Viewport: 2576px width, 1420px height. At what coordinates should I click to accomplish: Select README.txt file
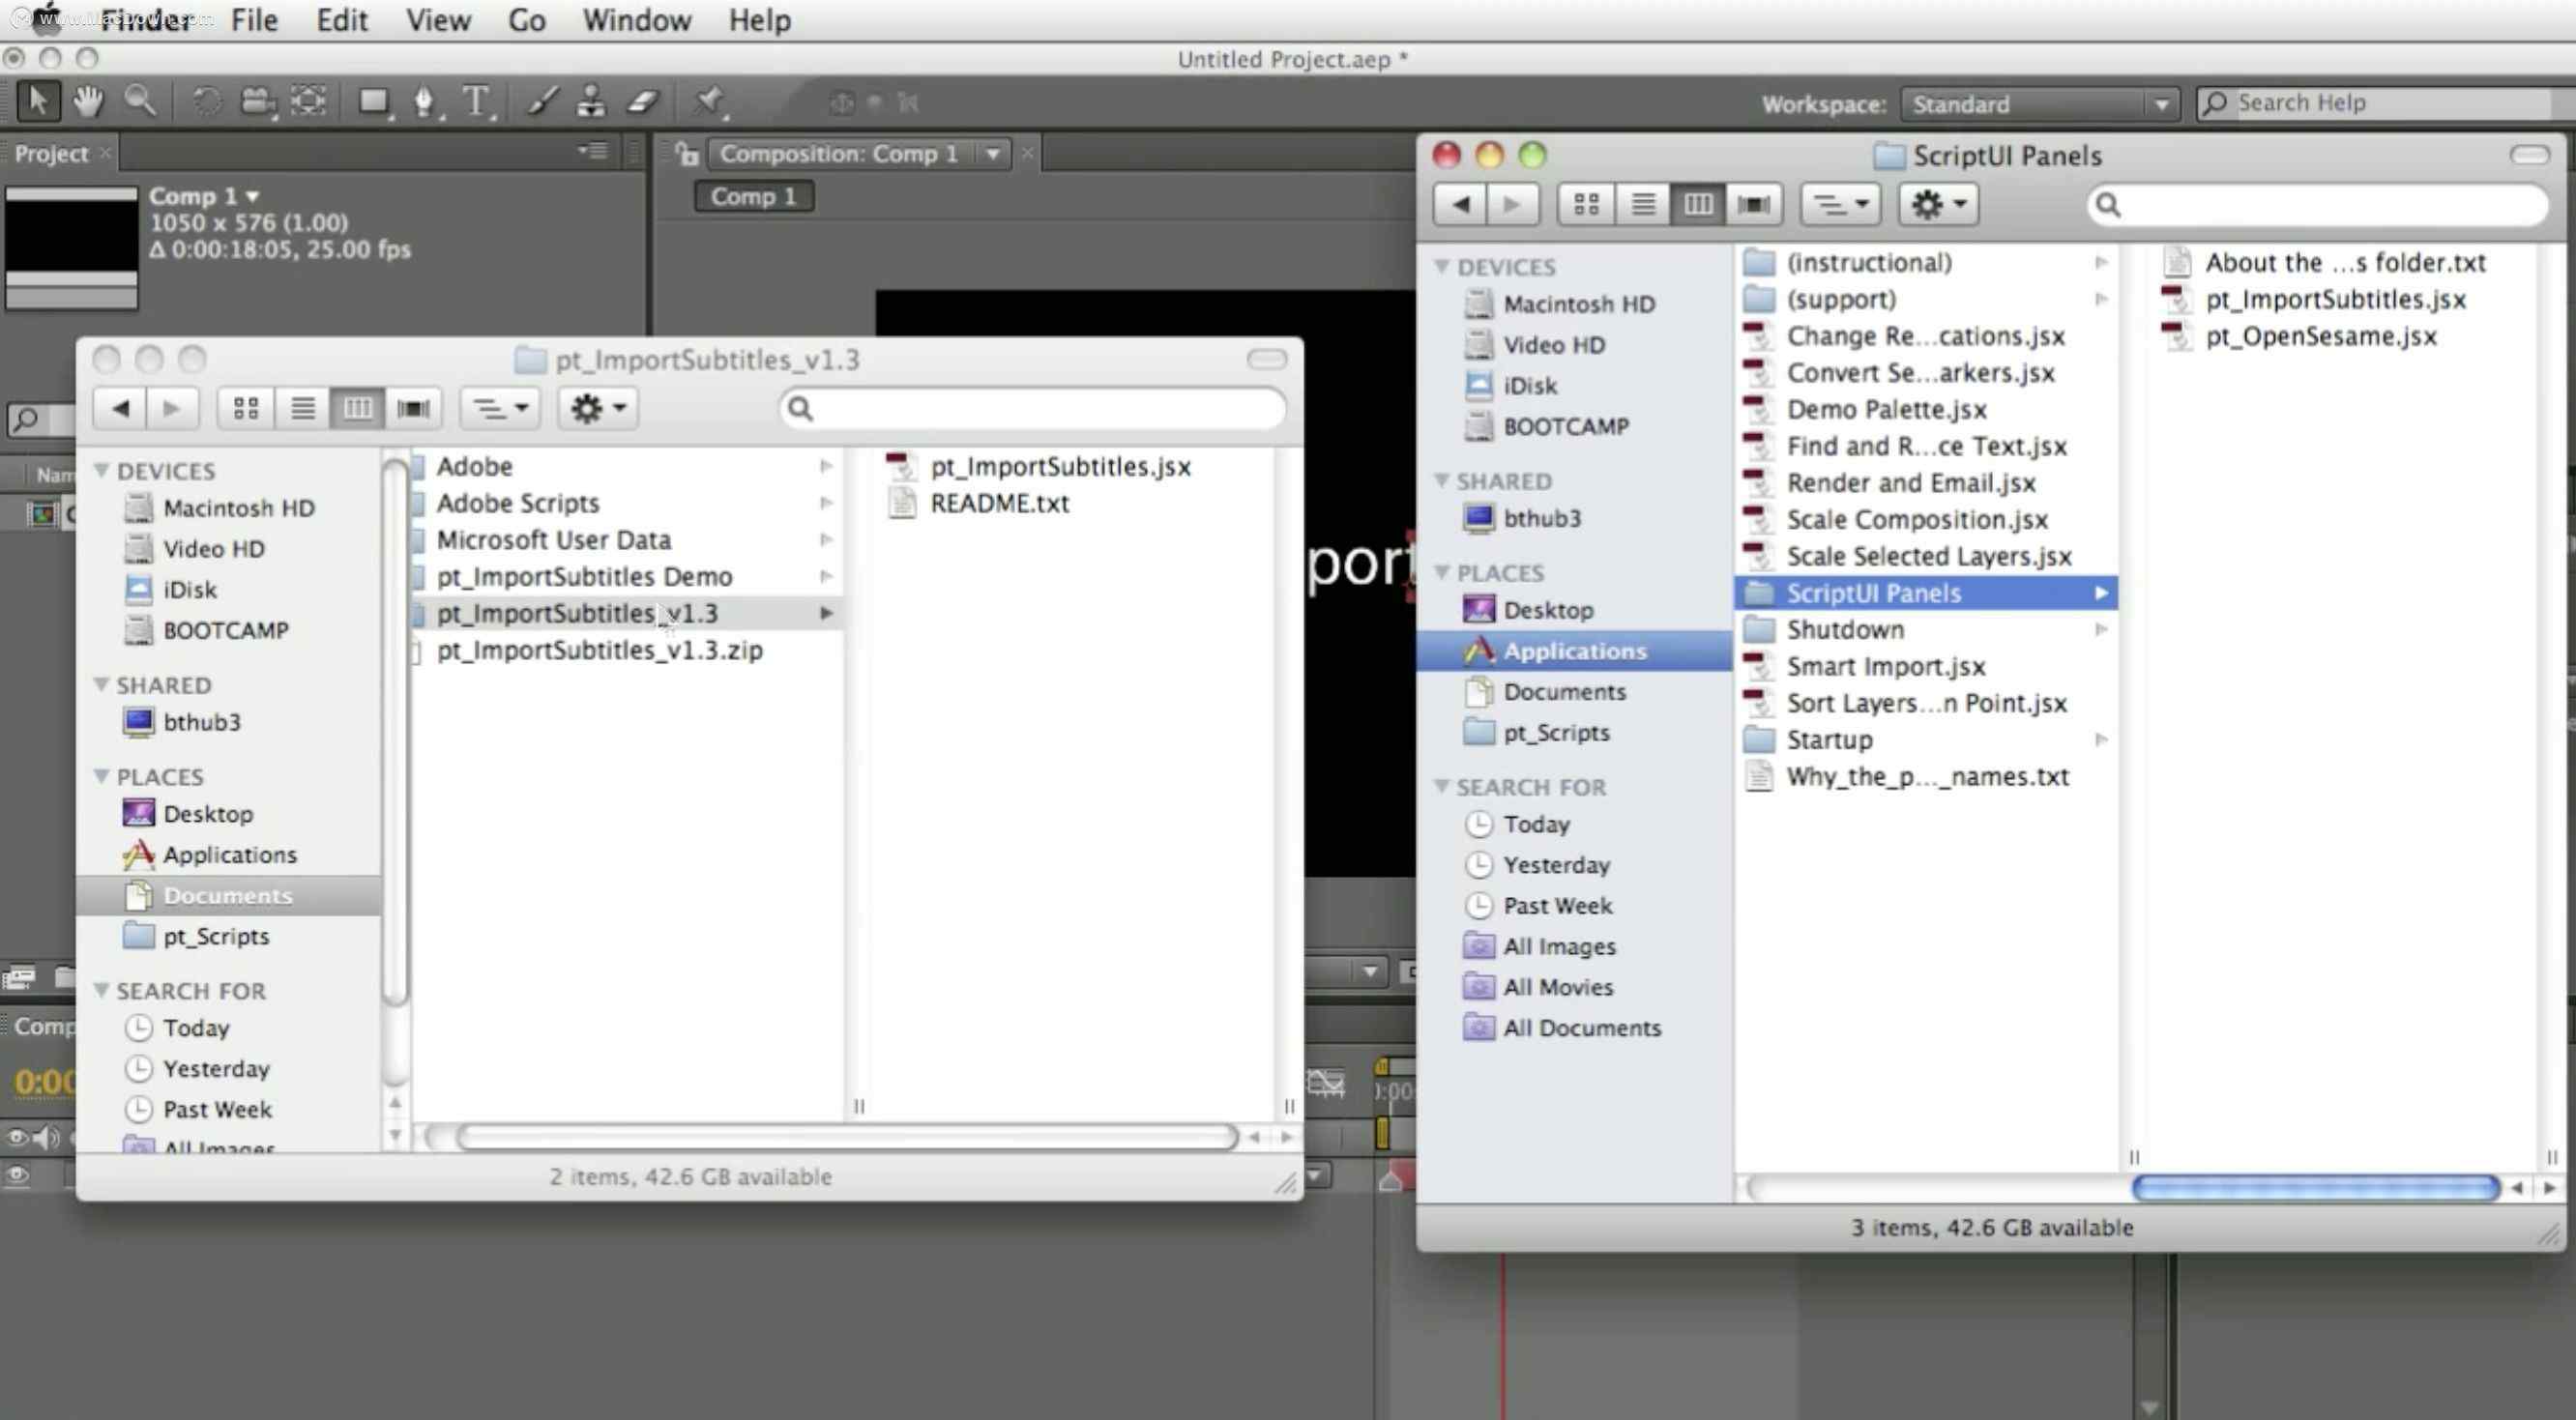point(980,503)
